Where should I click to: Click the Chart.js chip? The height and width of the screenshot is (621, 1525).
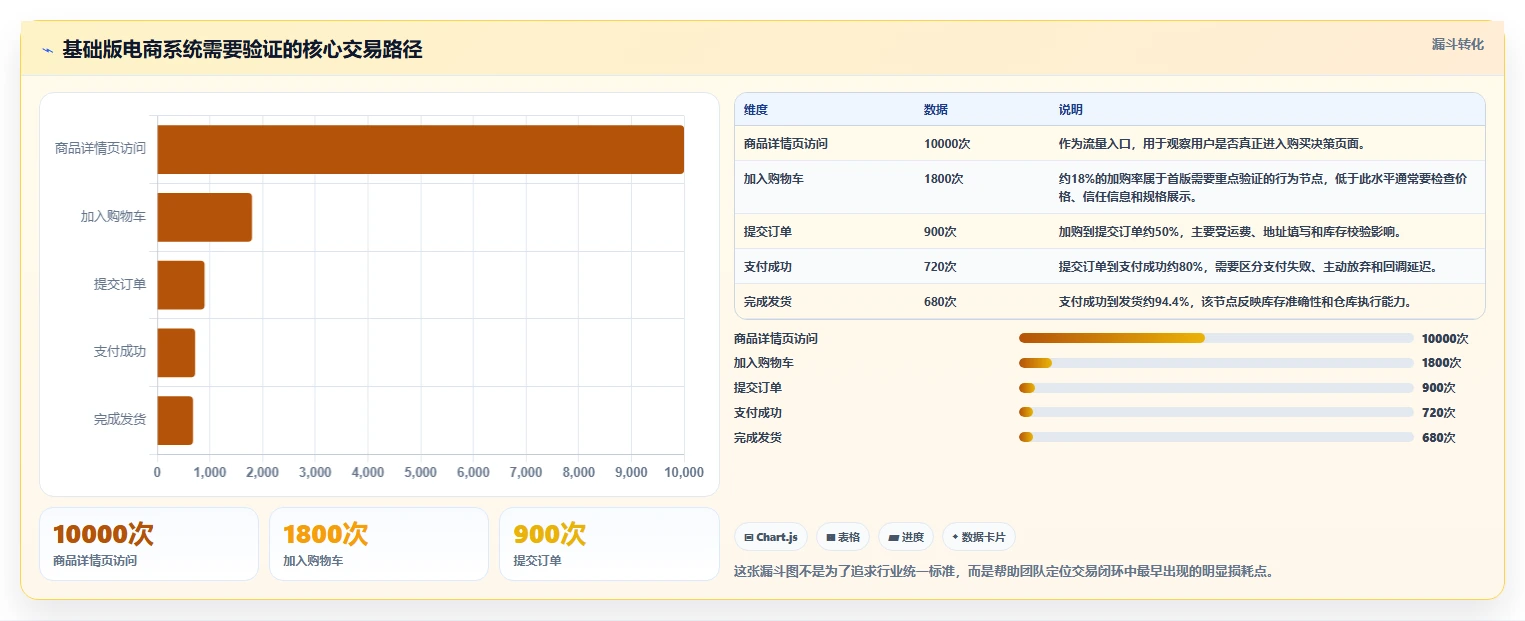pos(771,537)
